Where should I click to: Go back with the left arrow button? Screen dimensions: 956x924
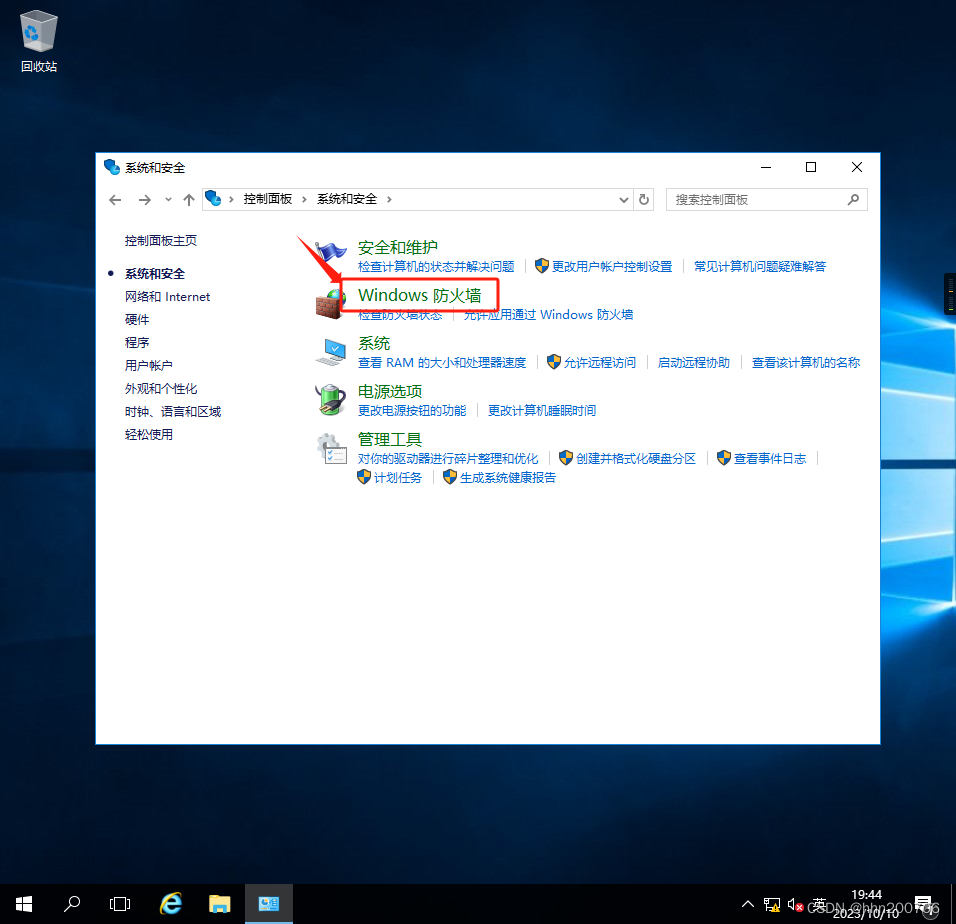point(115,200)
